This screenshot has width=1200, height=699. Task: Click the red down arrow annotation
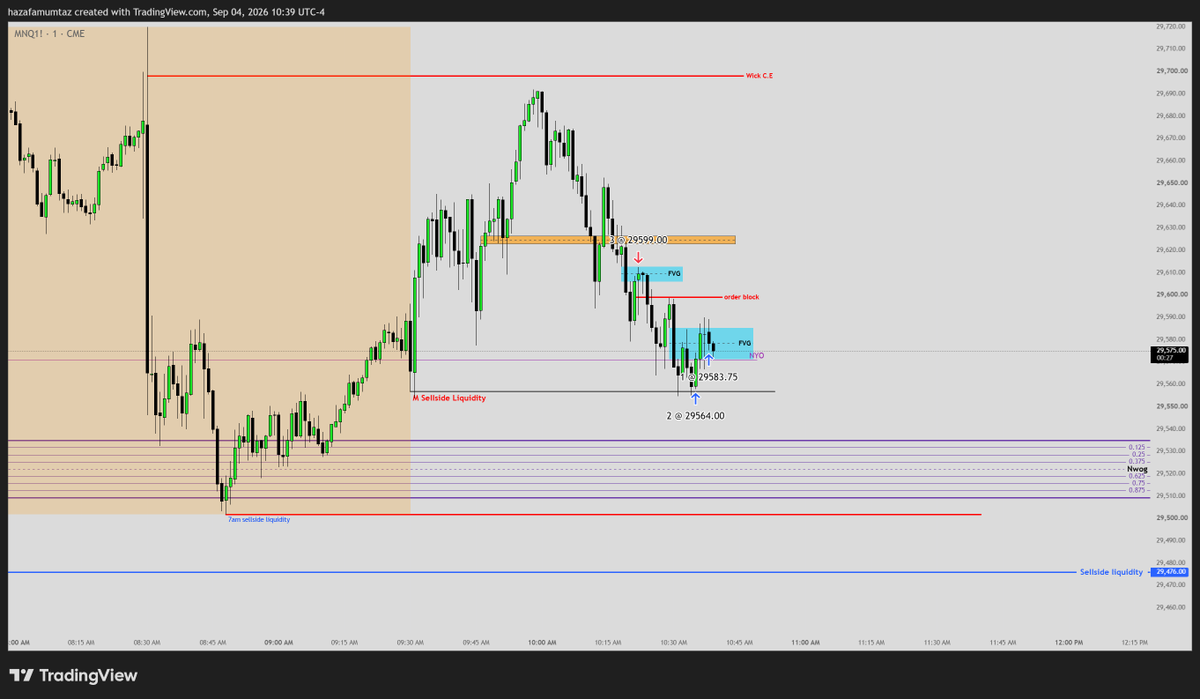638,258
